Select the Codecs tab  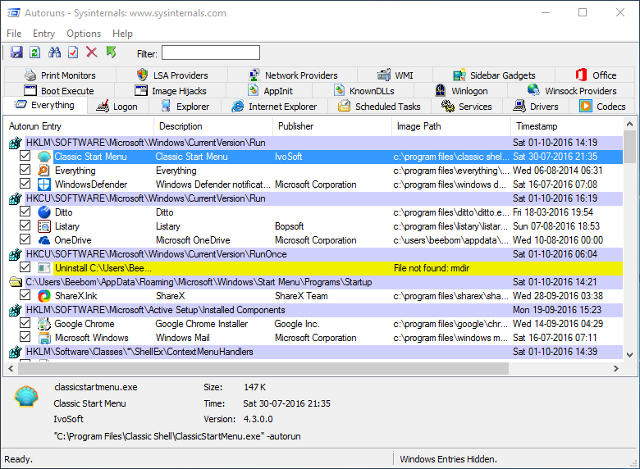coord(602,107)
